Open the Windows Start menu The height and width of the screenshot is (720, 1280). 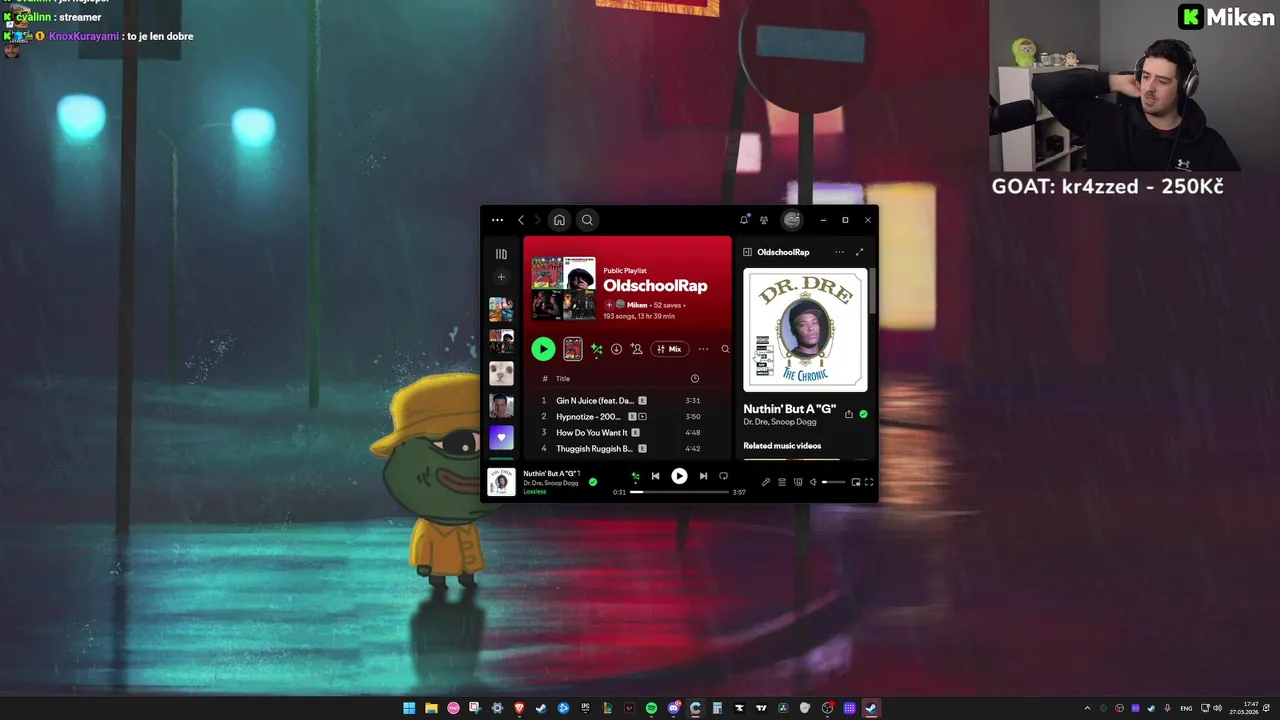[409, 708]
